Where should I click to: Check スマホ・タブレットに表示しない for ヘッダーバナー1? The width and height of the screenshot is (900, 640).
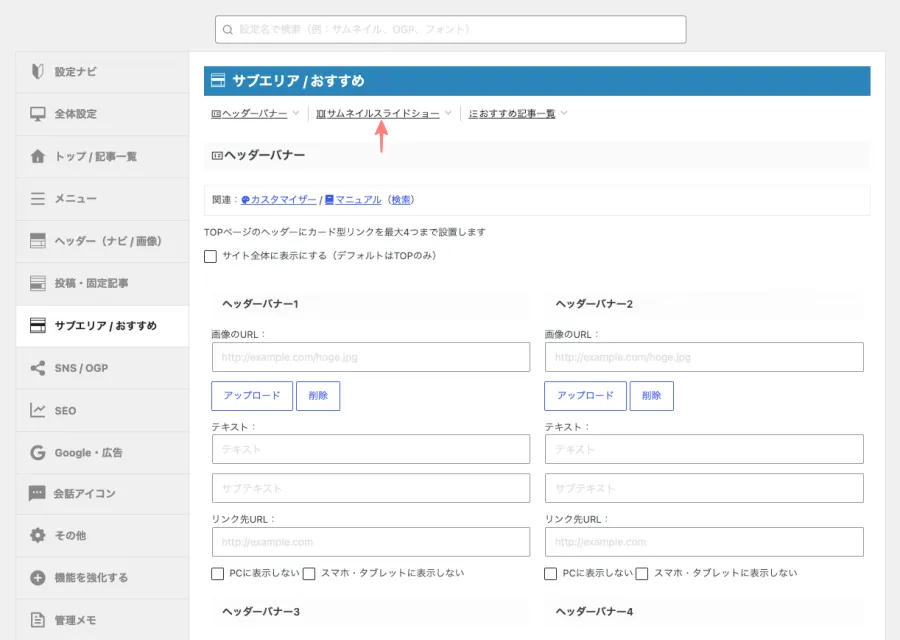click(x=309, y=573)
